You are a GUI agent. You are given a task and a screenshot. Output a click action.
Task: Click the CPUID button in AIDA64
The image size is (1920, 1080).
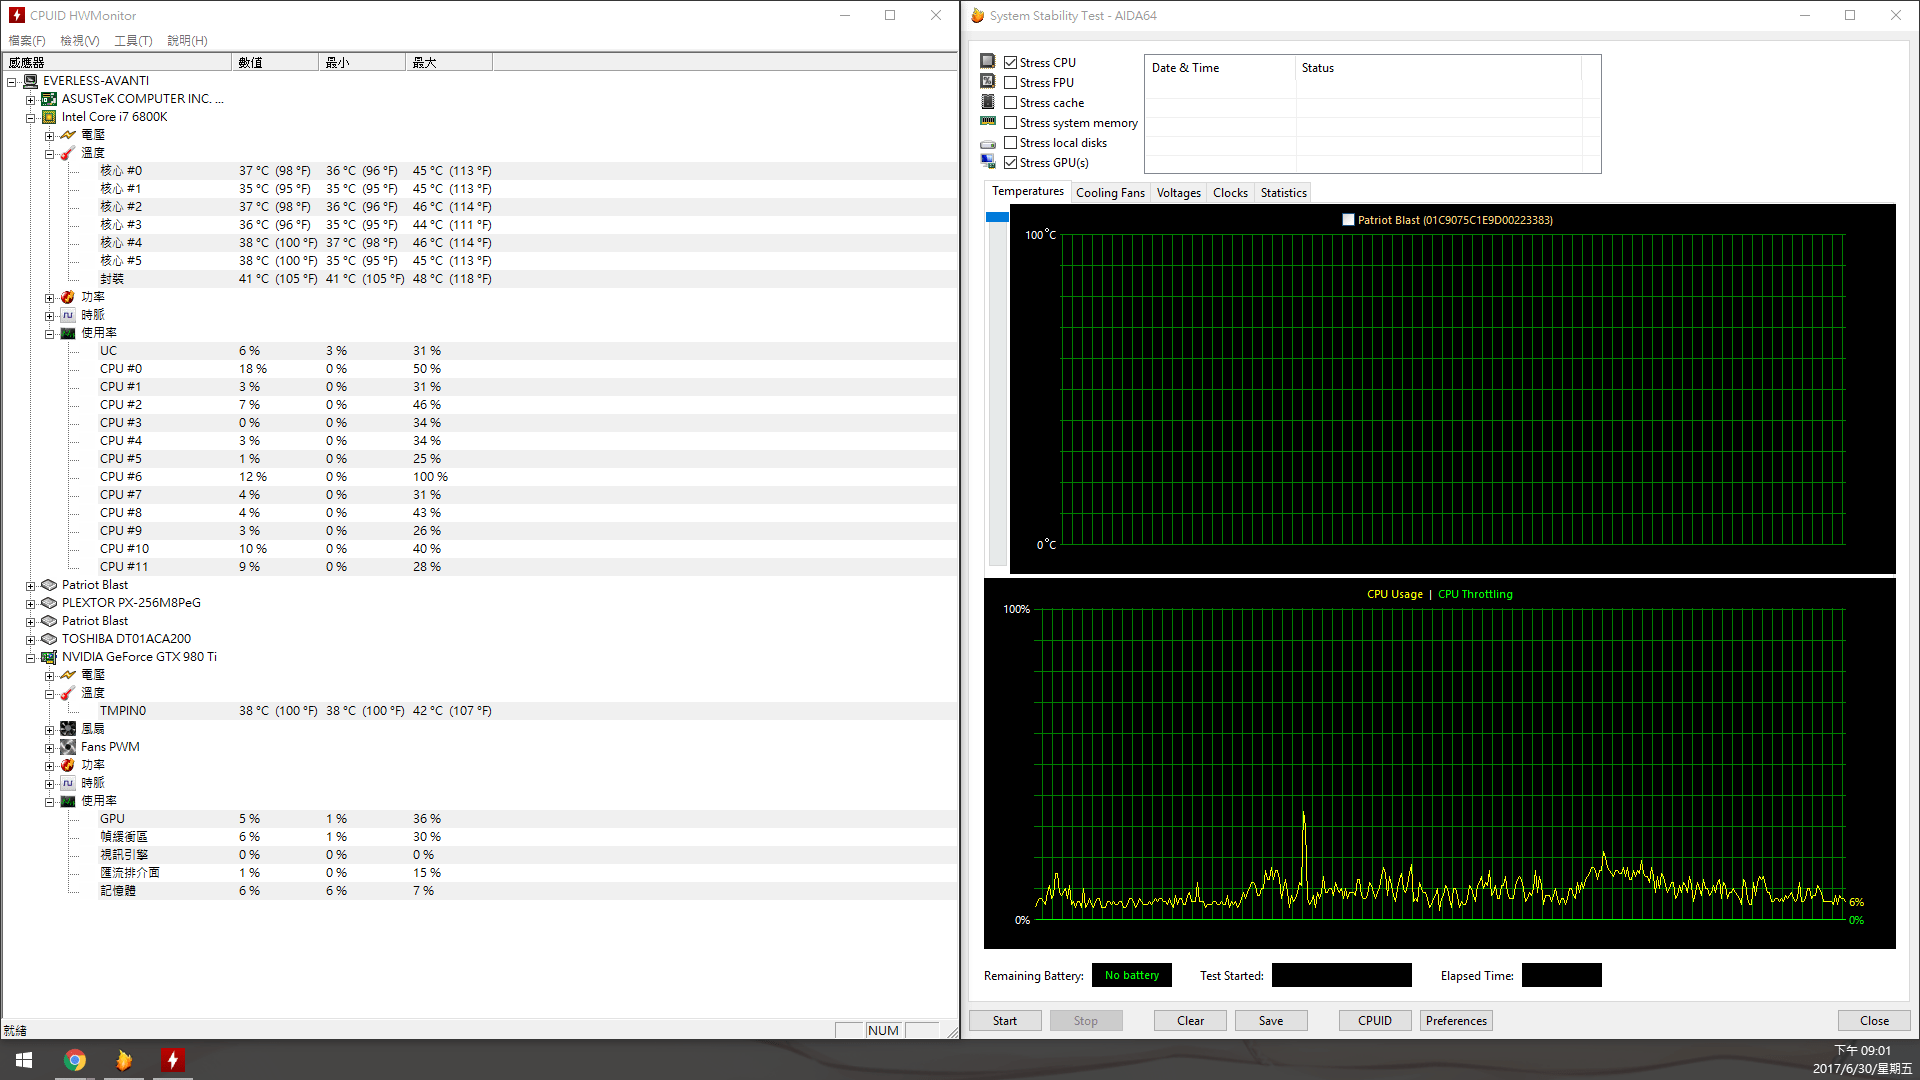coord(1375,1021)
